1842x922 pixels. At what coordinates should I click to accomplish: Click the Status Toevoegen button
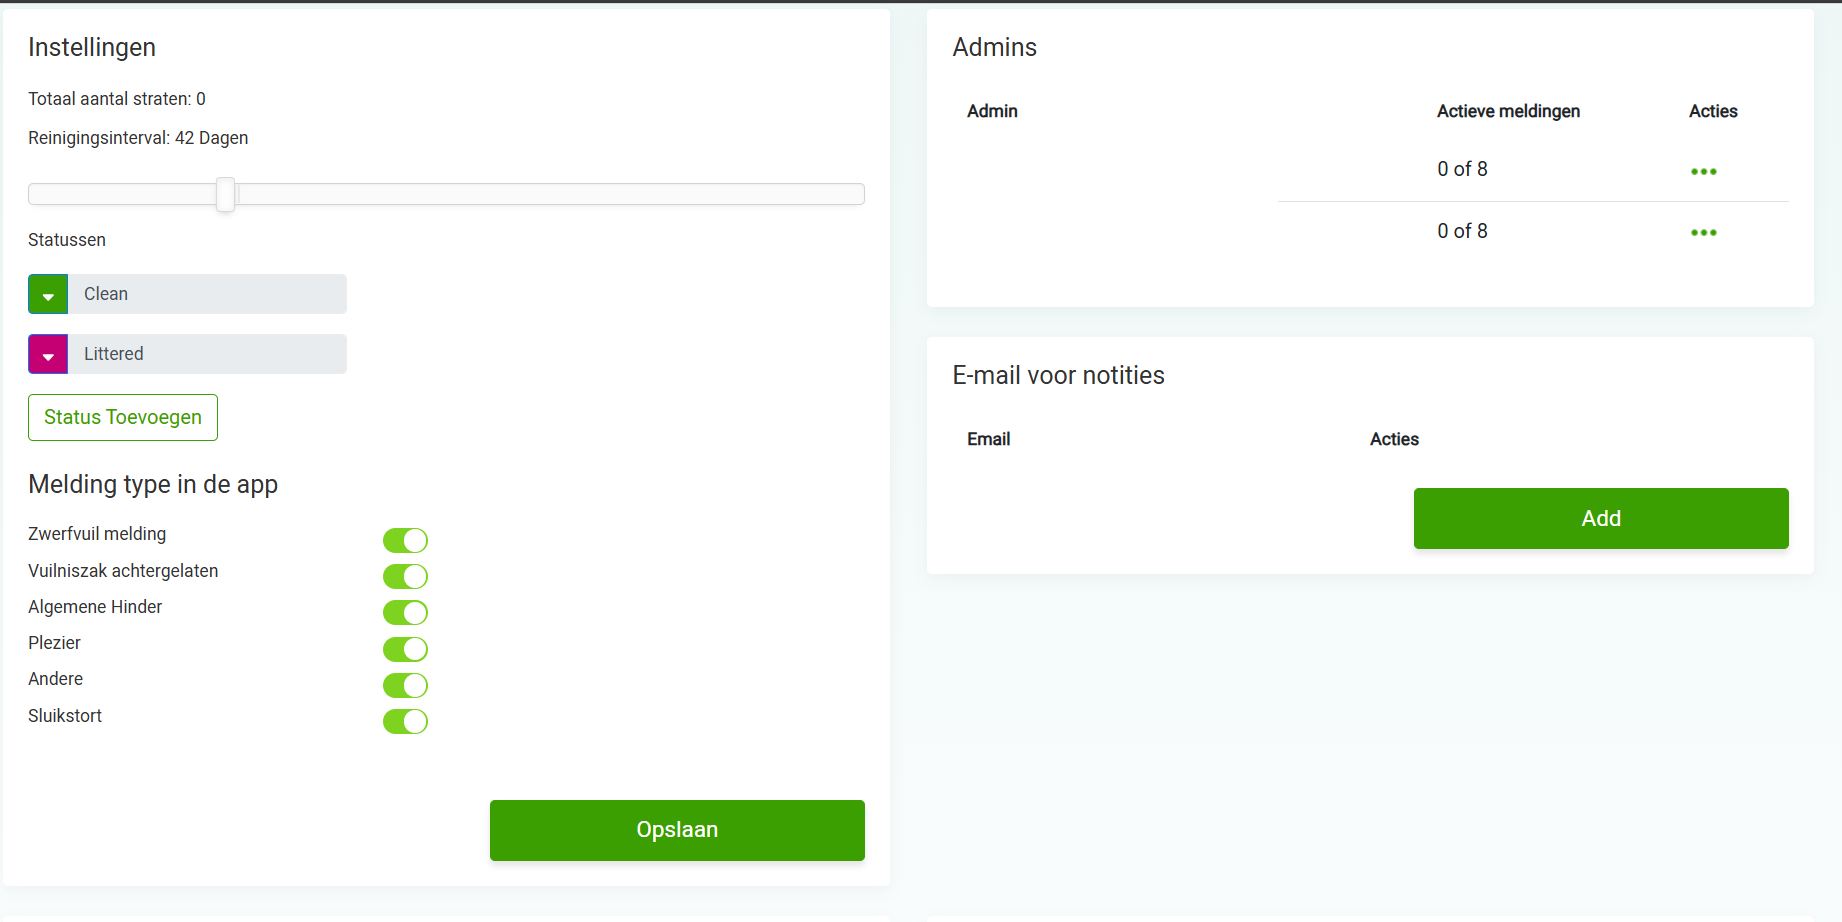click(123, 417)
